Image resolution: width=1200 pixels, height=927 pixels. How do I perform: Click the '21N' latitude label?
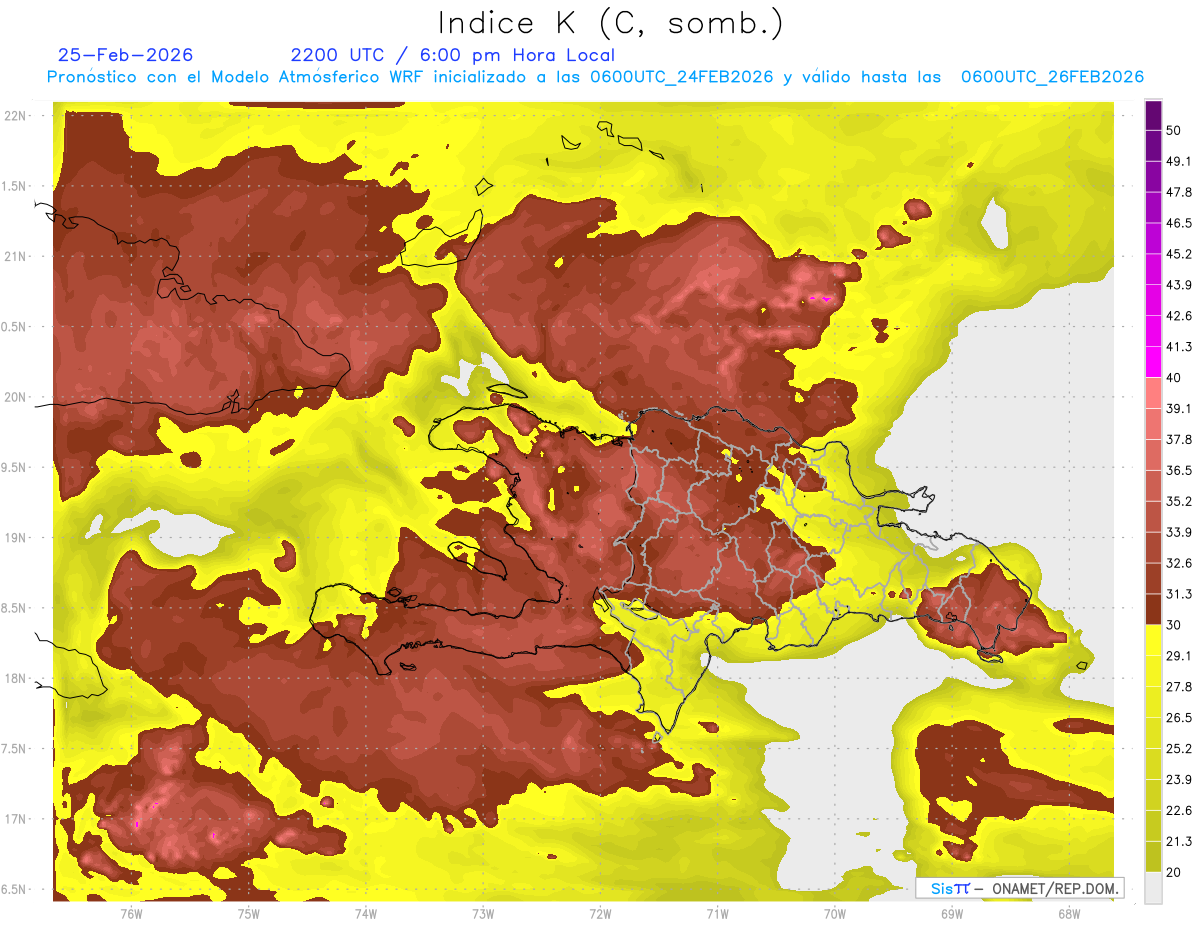pos(17,257)
